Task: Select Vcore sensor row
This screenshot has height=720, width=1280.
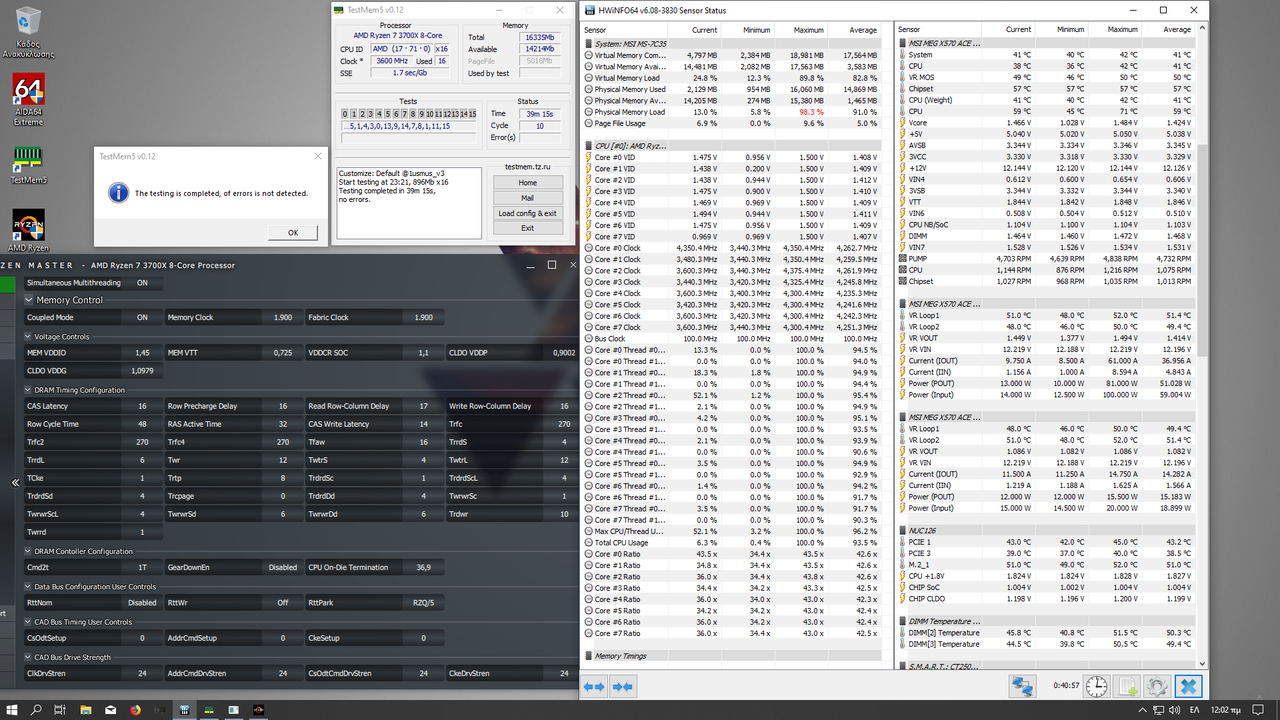Action: 1046,123
